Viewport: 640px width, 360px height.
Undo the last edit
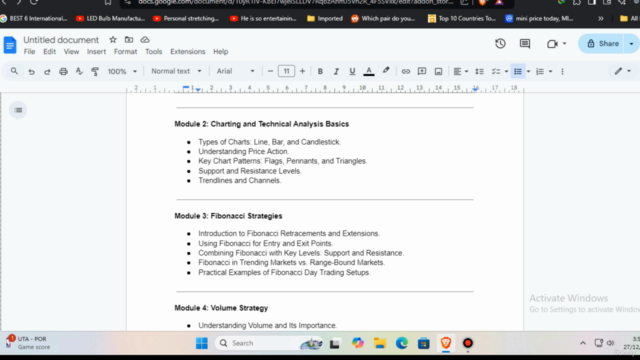coord(31,71)
